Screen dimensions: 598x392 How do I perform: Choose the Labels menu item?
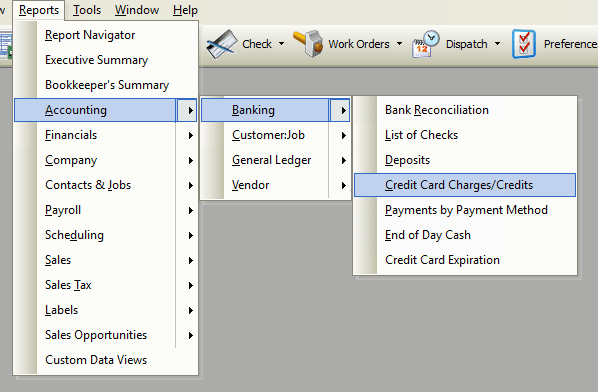tap(105, 310)
